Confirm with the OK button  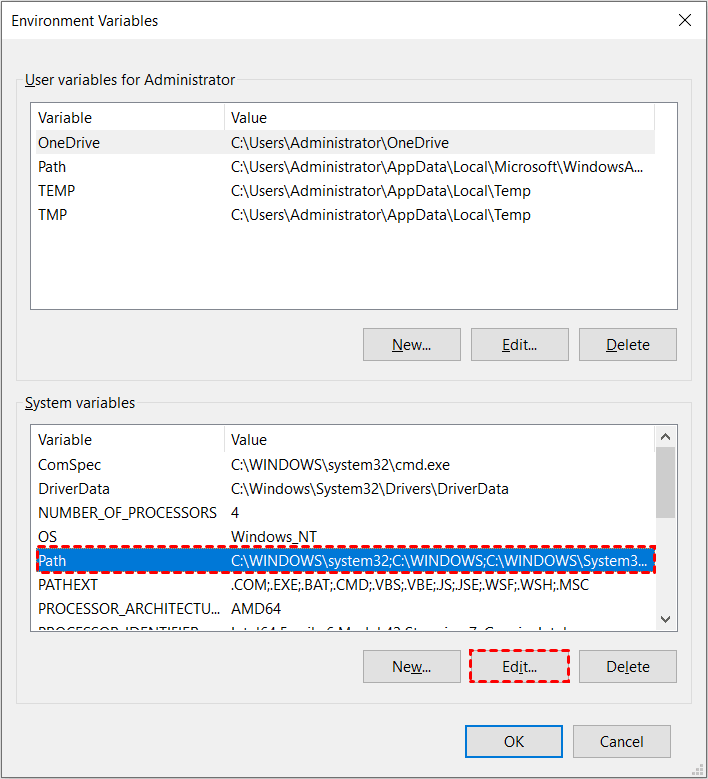click(x=513, y=741)
